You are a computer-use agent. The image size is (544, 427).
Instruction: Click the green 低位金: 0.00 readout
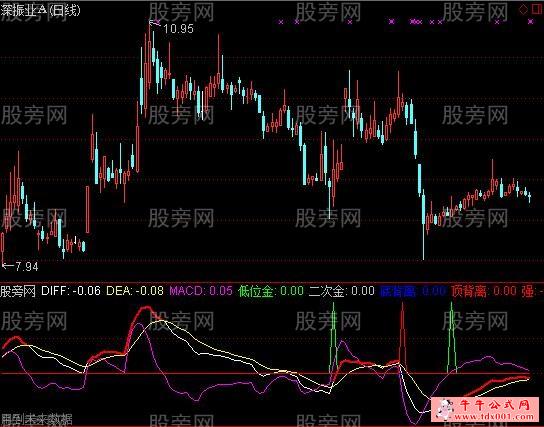click(x=271, y=291)
